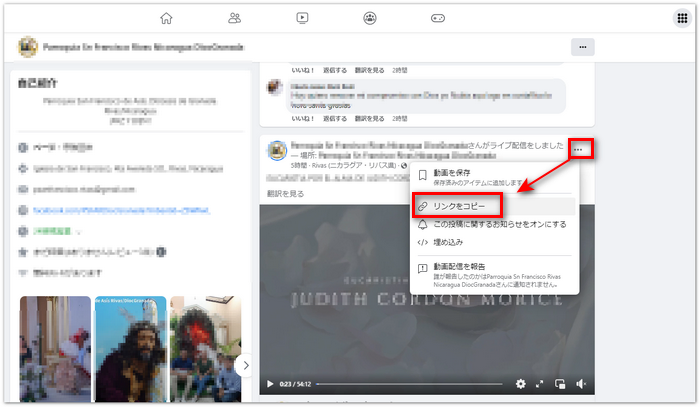
Task: Open the Groups icon in top navigation
Action: point(370,18)
